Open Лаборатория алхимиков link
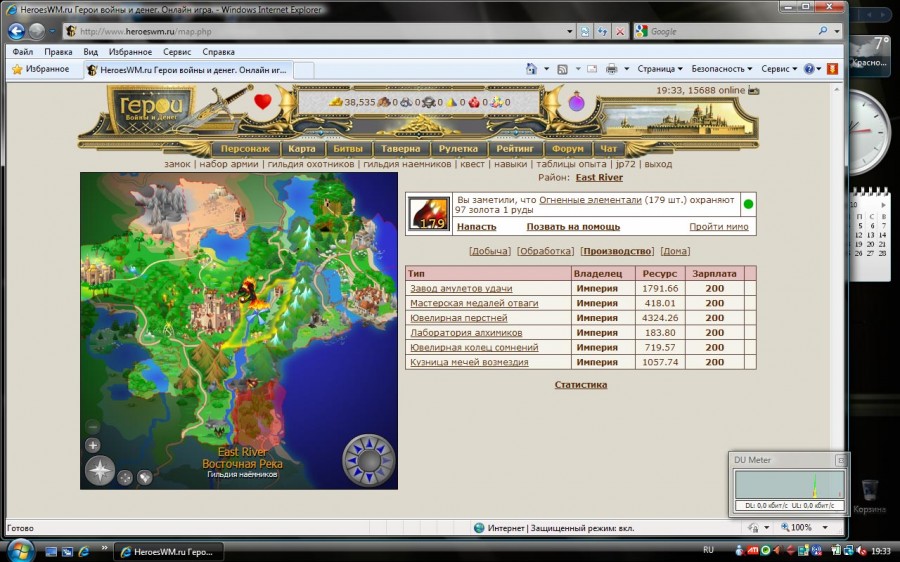Image resolution: width=900 pixels, height=562 pixels. 466,332
